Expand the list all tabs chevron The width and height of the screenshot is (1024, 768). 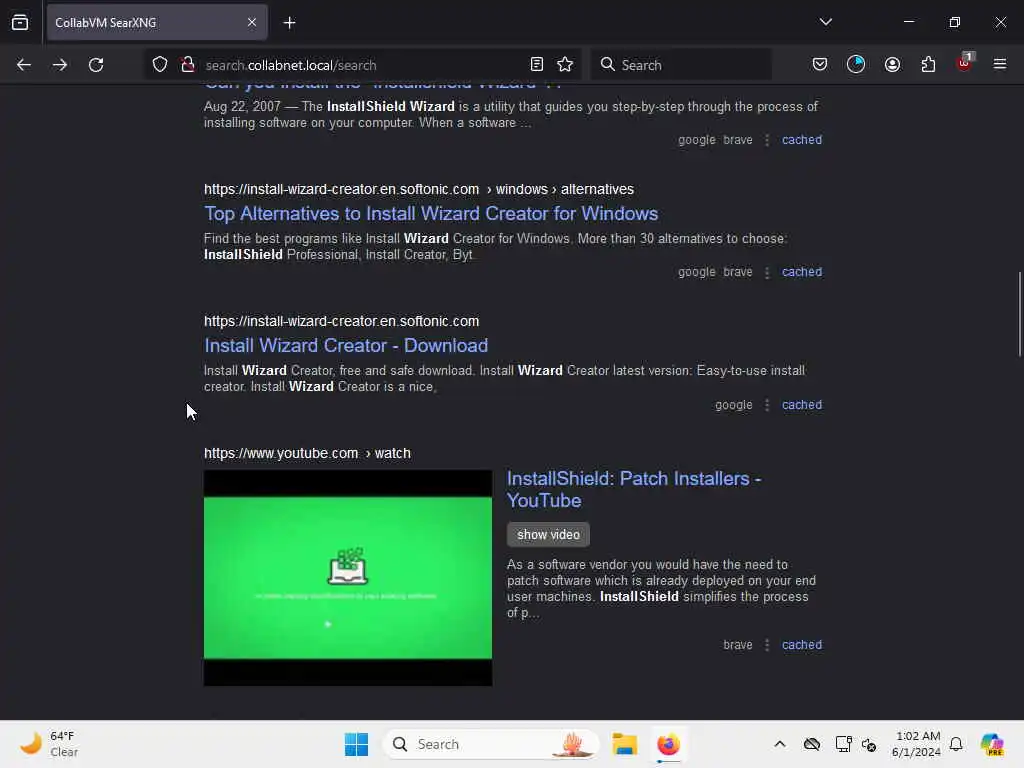point(825,22)
